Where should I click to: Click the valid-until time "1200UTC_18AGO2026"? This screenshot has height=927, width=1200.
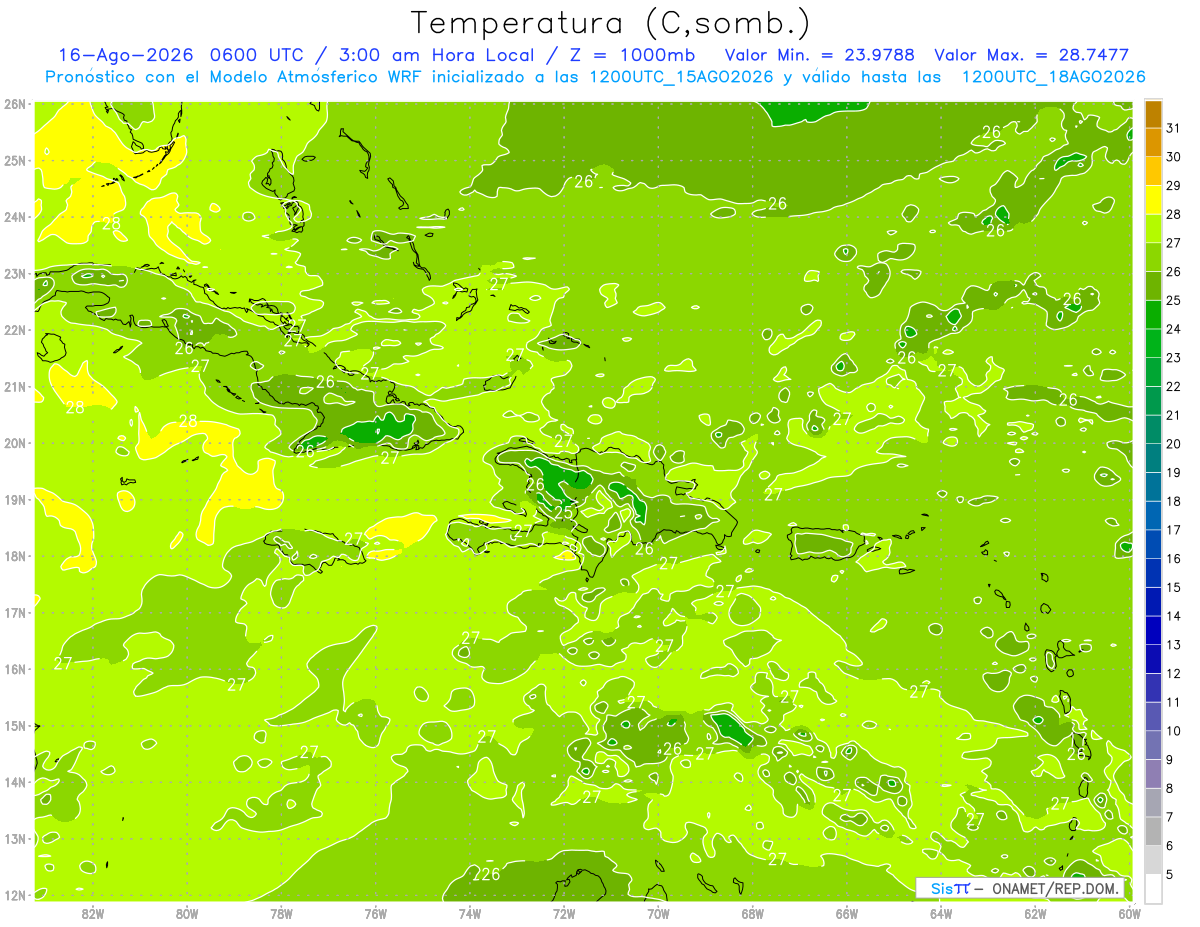click(x=1053, y=77)
